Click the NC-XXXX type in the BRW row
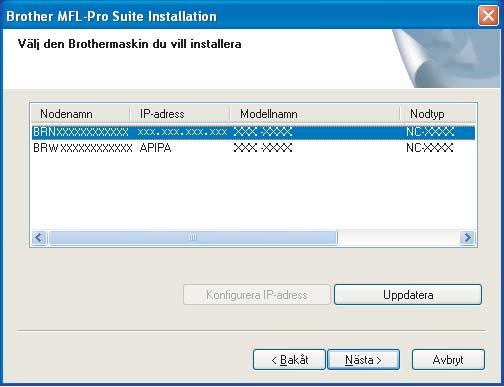504x387 pixels. point(430,148)
